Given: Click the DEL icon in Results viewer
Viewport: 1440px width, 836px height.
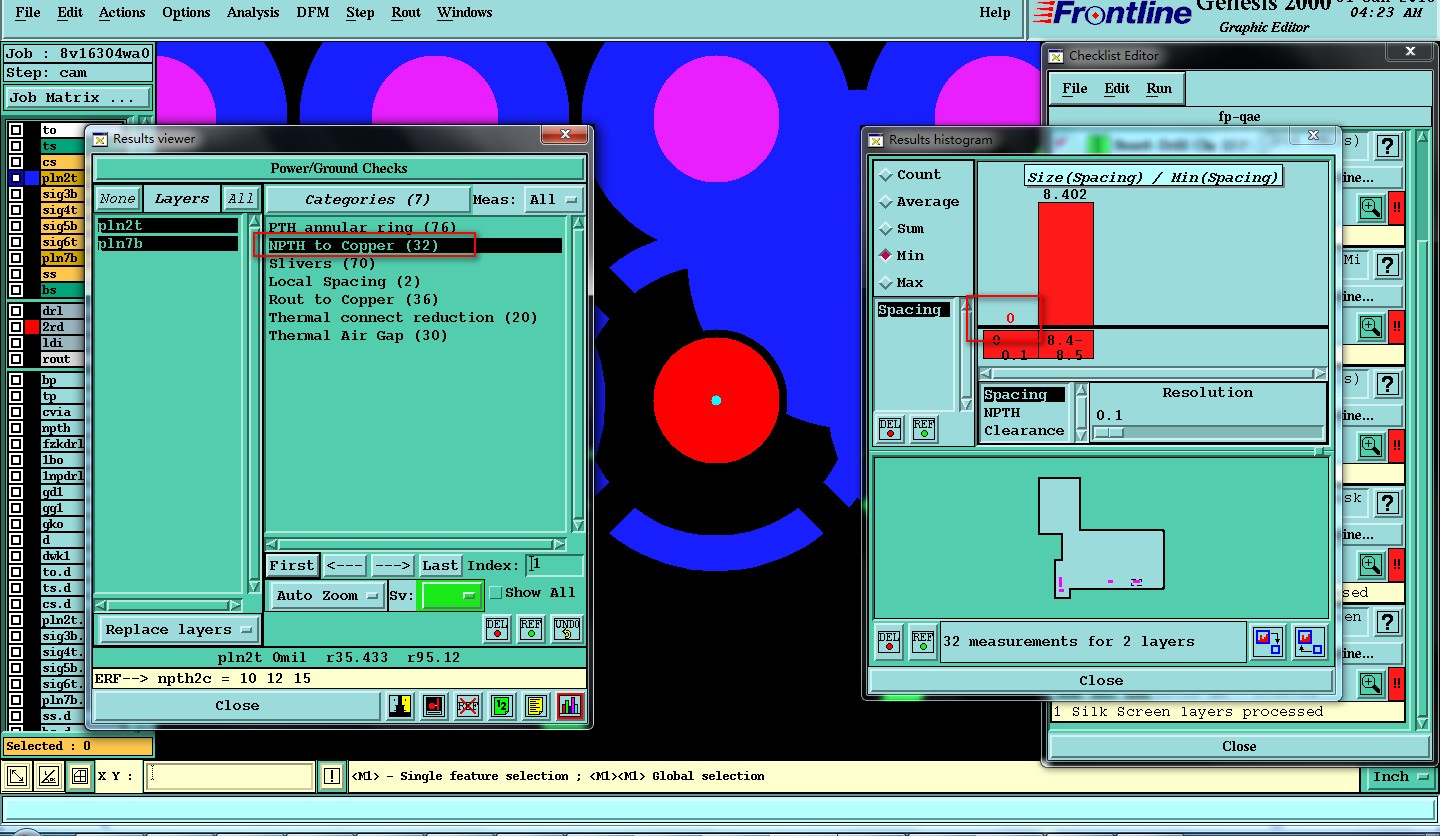Looking at the screenshot, I should 497,629.
